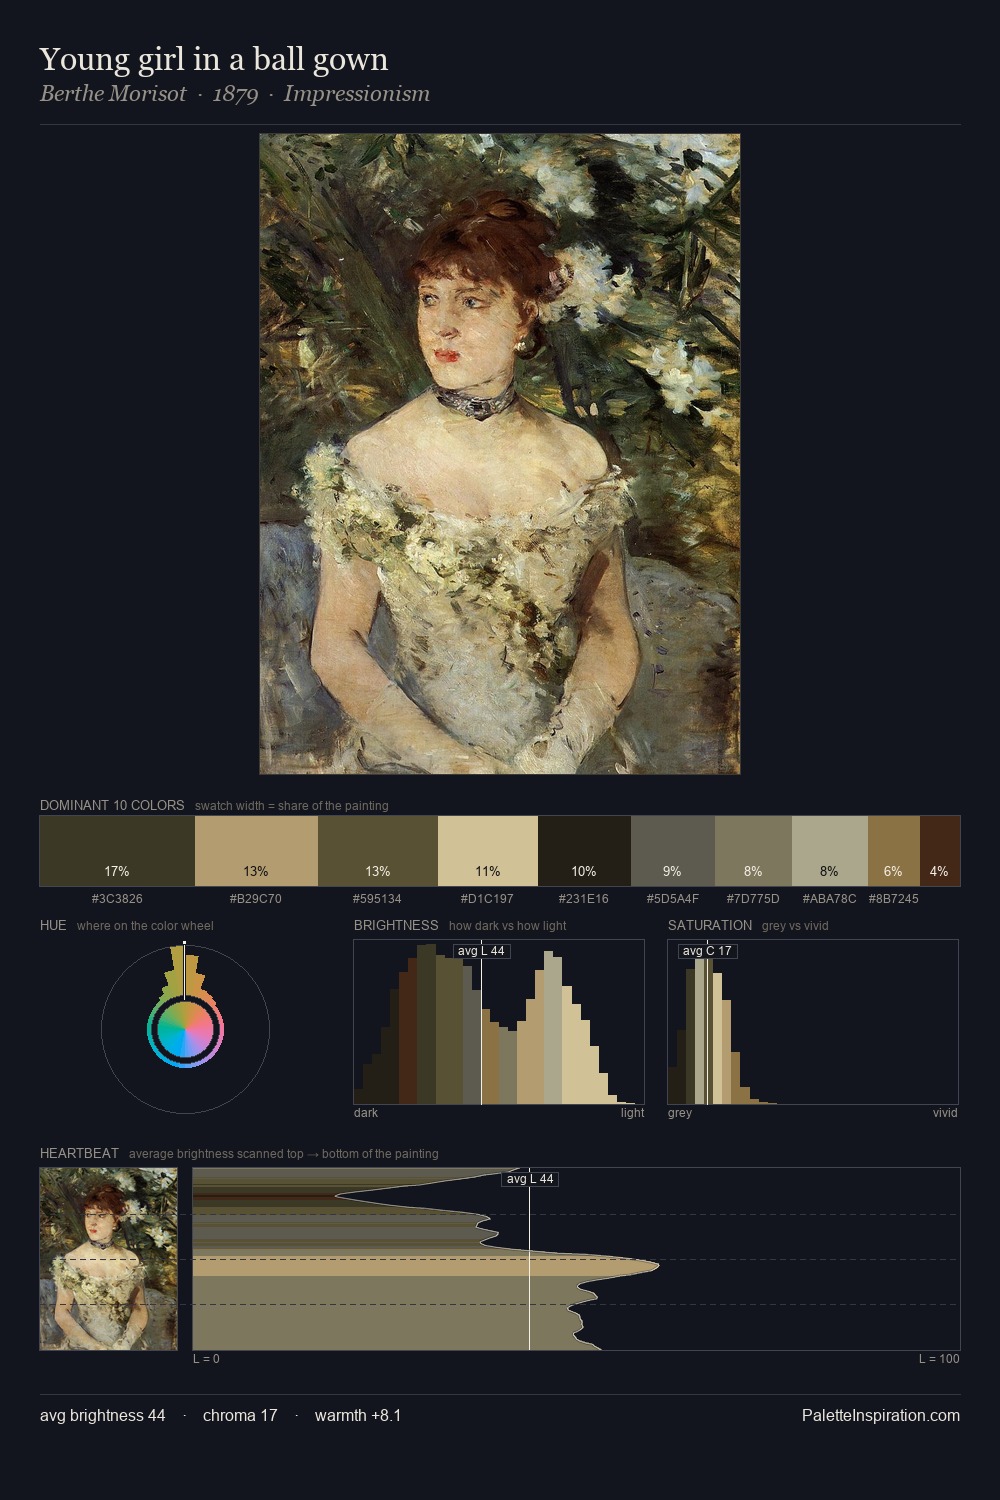Click the avg L 44 label in Heartbeat chart
The width and height of the screenshot is (1000, 1500).
530,1179
